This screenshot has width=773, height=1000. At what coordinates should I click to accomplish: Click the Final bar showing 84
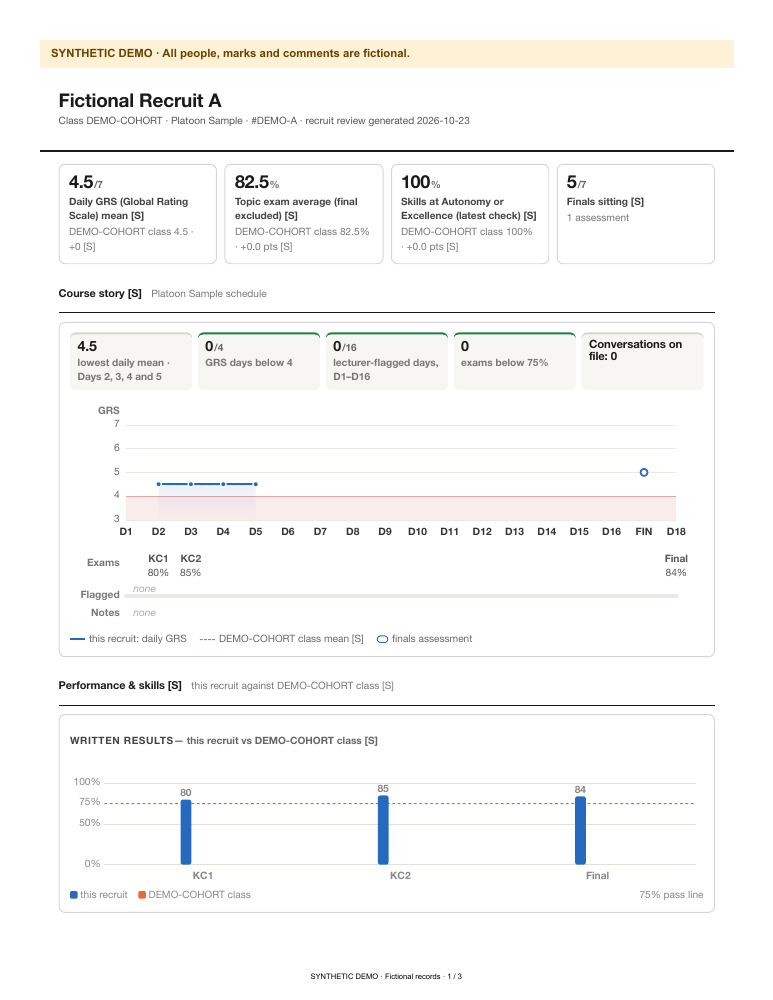[x=580, y=830]
